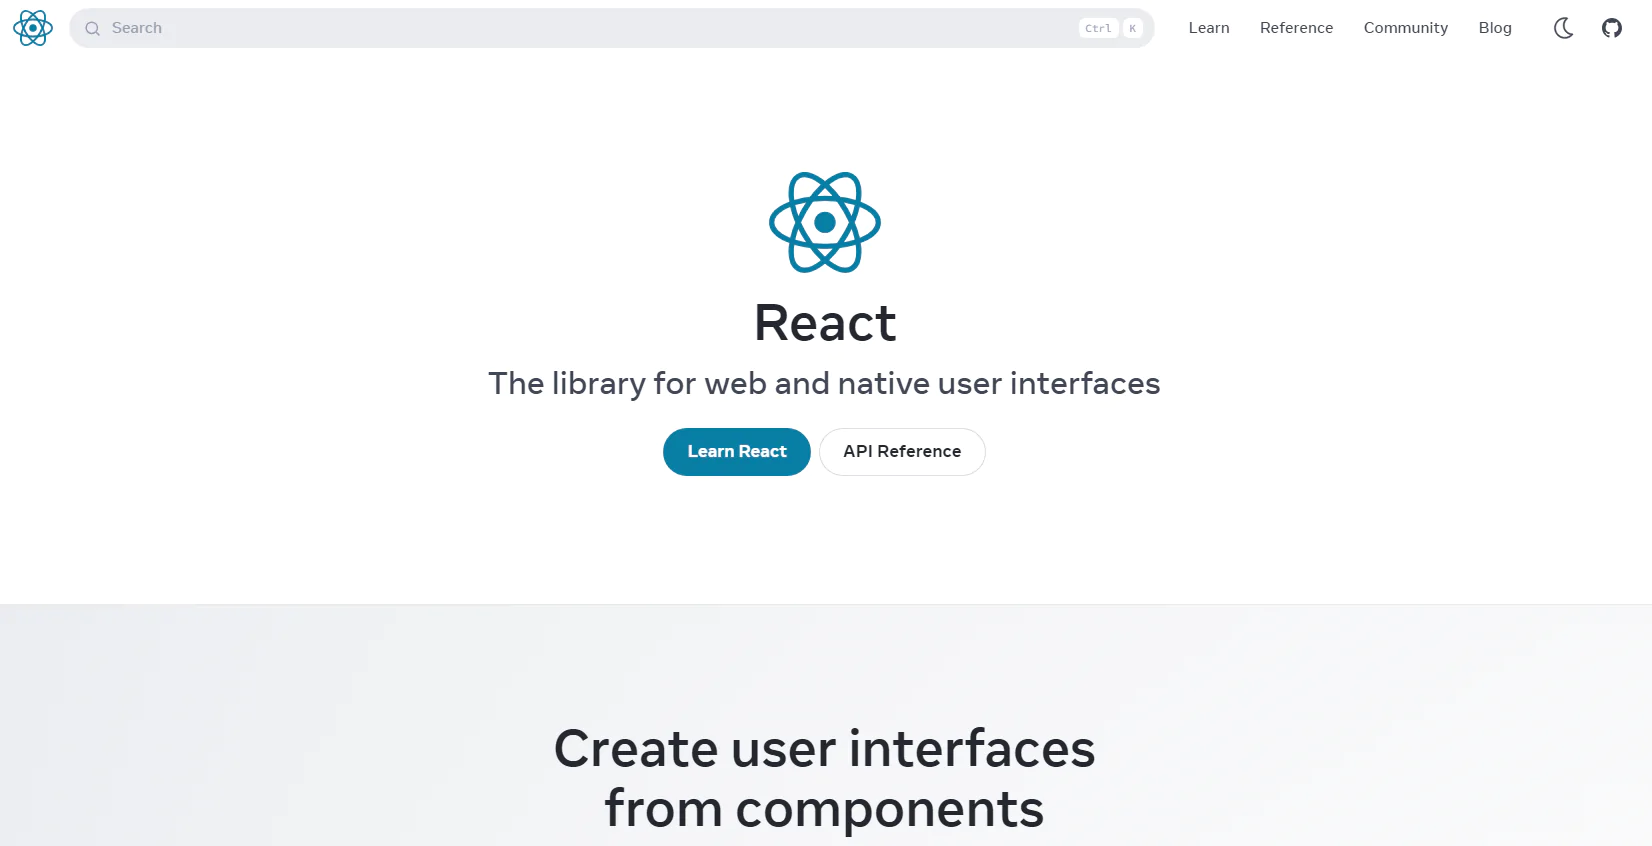Click the Learn React button

[x=737, y=452]
